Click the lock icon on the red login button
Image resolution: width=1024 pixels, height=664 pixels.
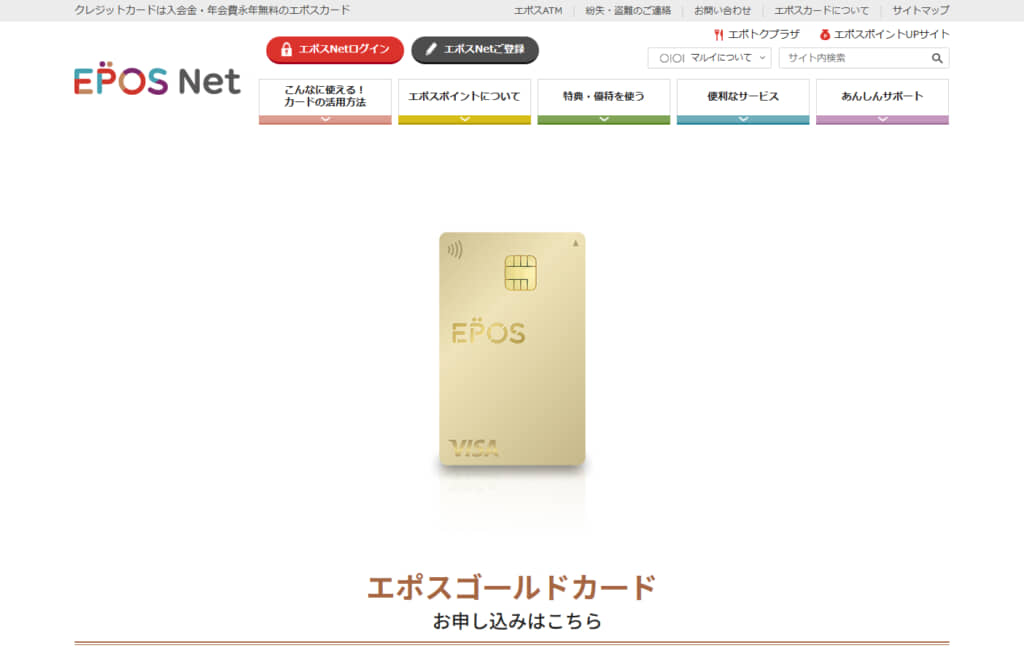point(286,49)
